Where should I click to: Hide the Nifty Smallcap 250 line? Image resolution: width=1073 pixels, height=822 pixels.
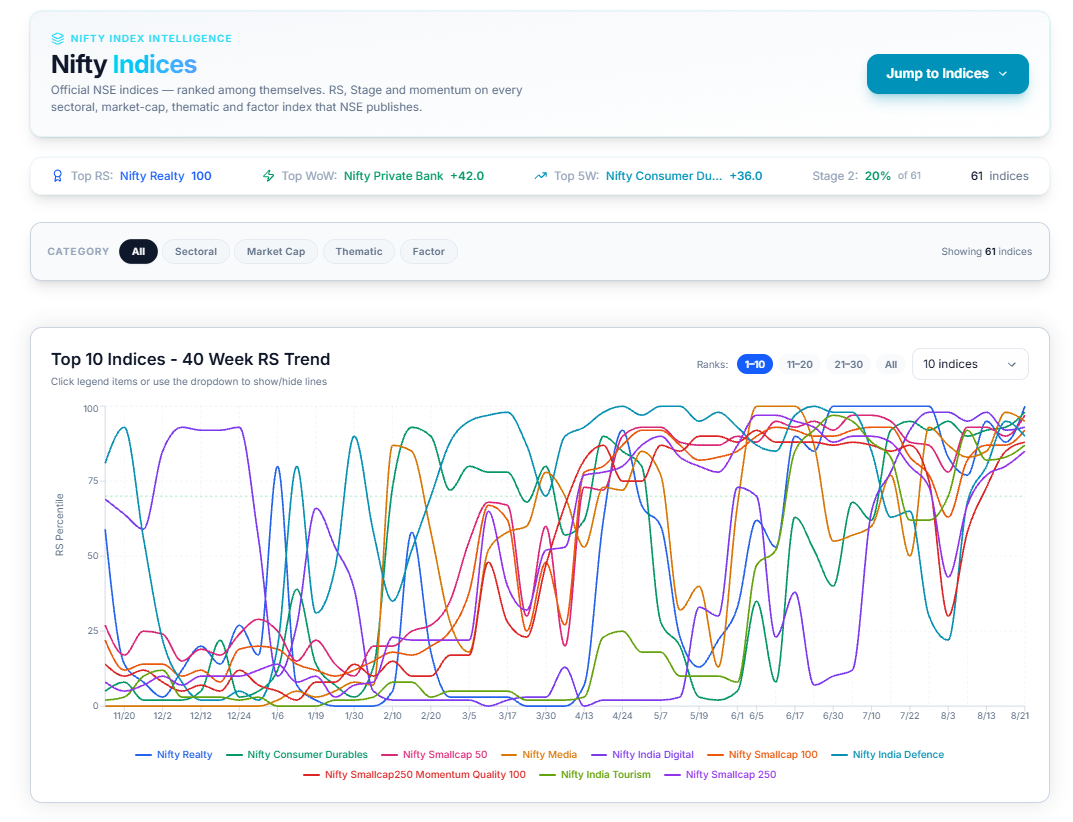tap(720, 774)
